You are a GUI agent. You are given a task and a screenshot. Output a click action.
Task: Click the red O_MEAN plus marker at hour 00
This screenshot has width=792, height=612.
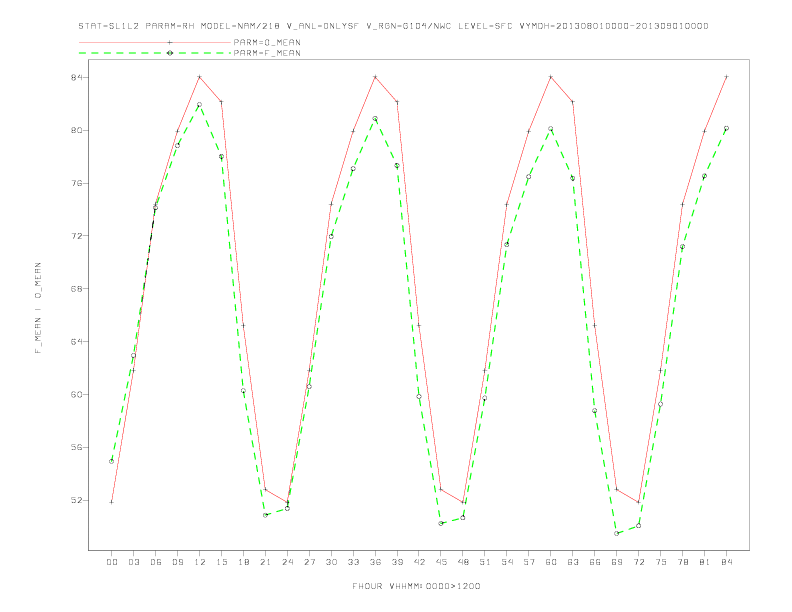point(112,502)
